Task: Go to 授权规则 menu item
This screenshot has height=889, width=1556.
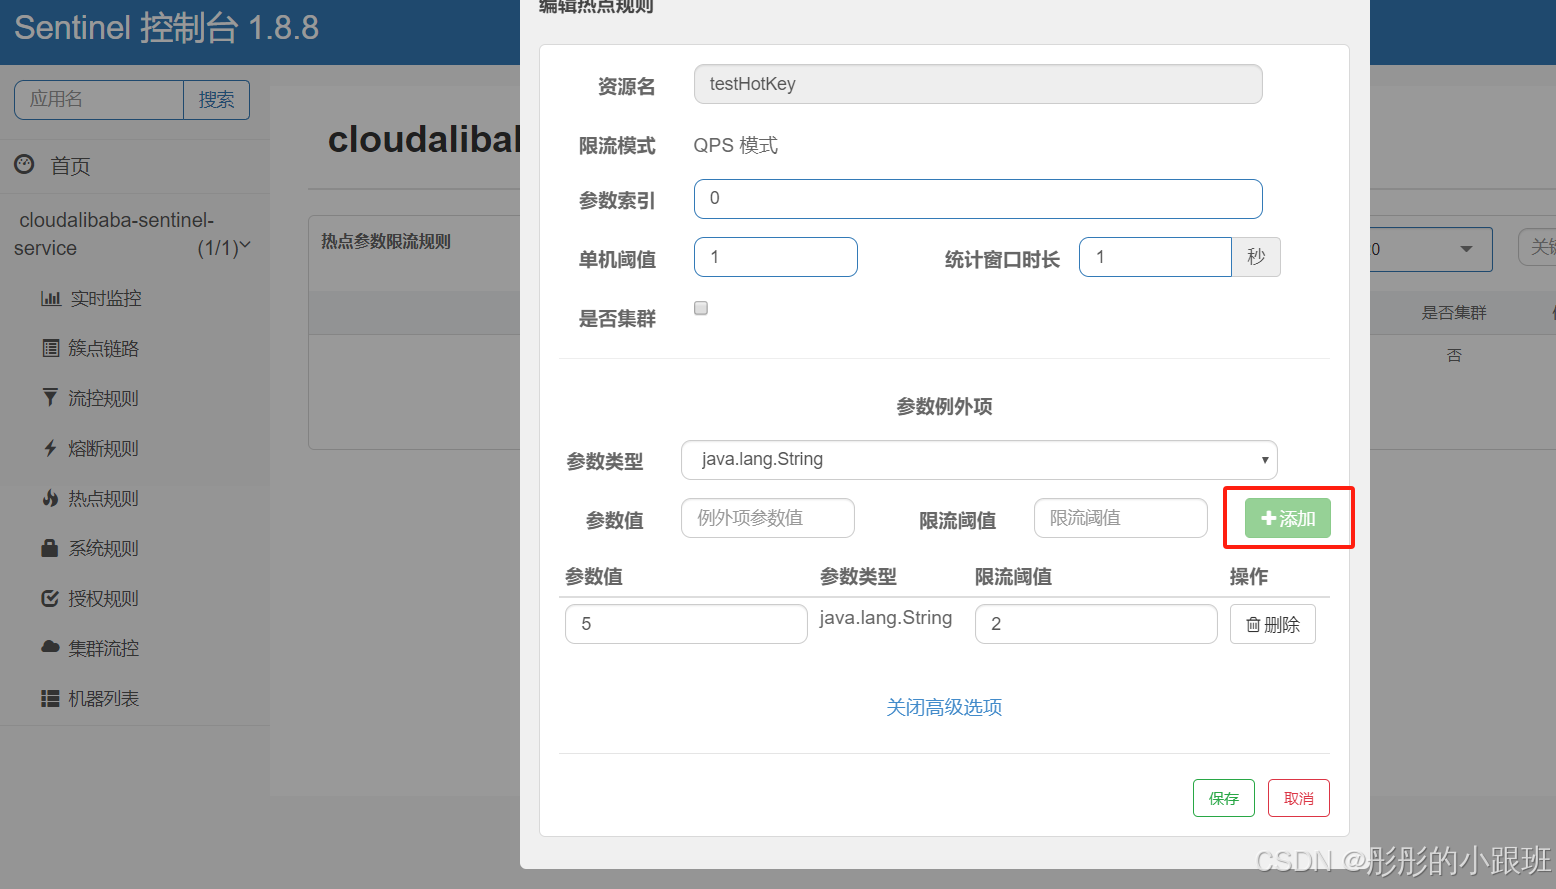Action: point(104,598)
